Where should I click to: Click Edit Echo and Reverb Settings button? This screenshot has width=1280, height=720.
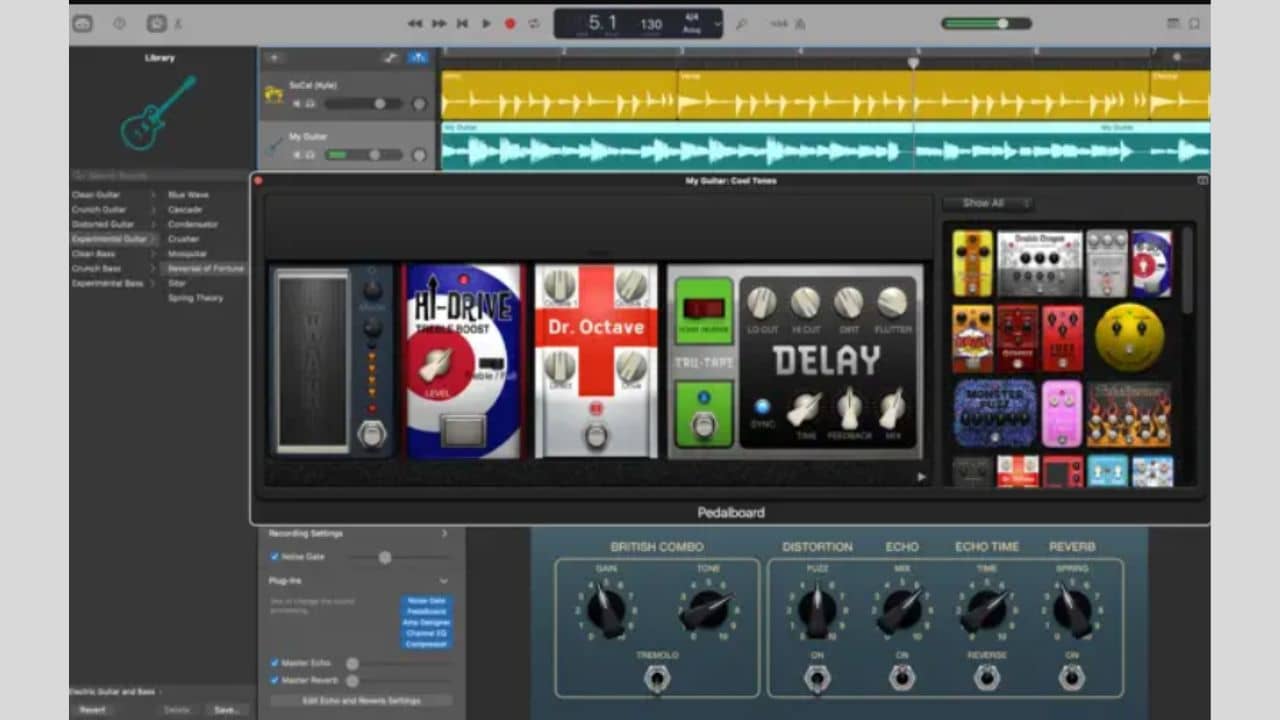(x=361, y=701)
